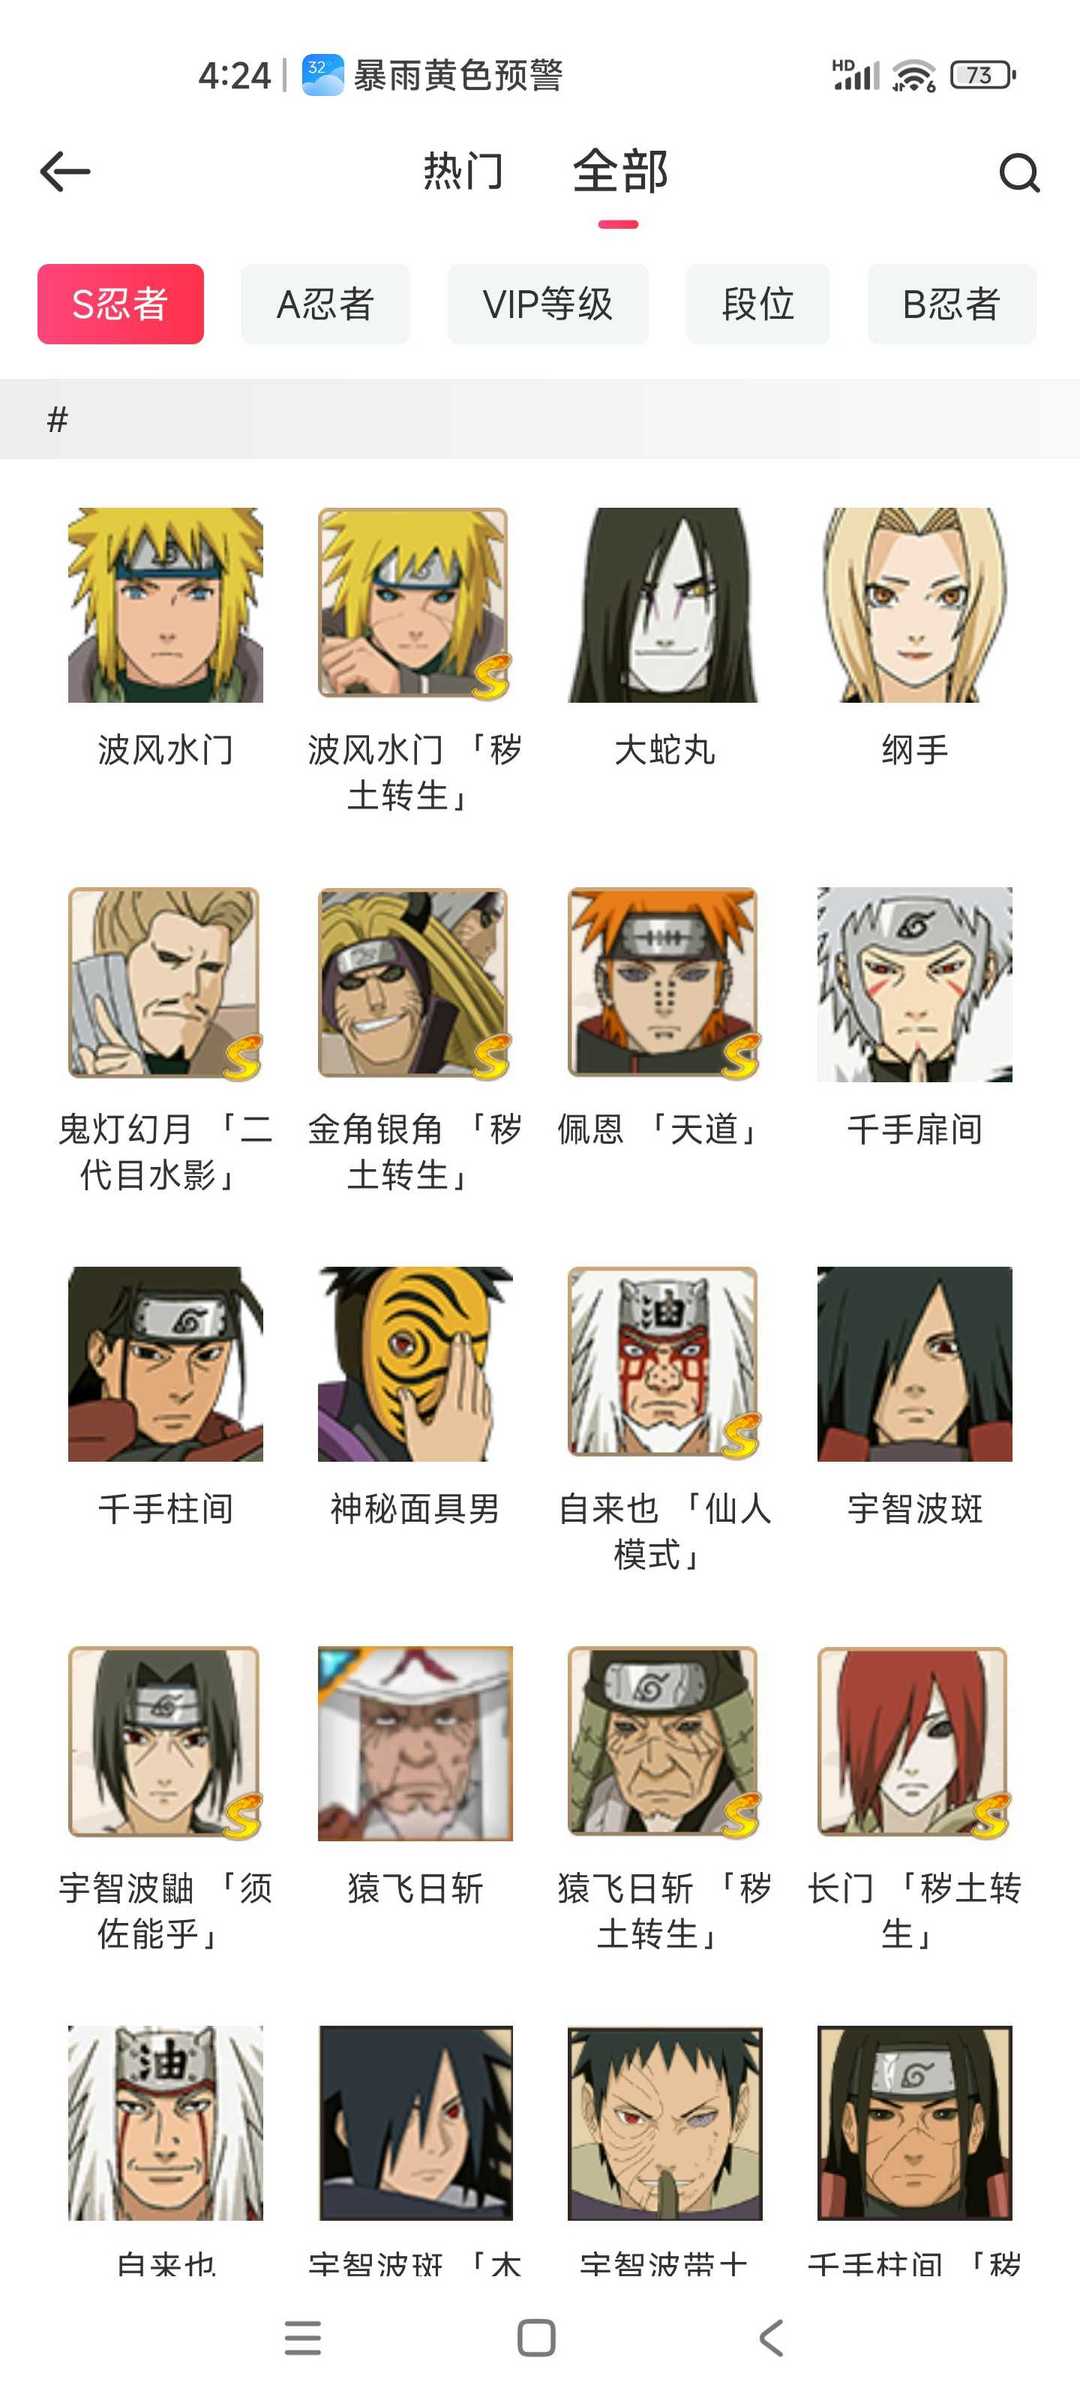
Task: Tap Android recent apps menu icon
Action: pyautogui.click(x=303, y=2338)
